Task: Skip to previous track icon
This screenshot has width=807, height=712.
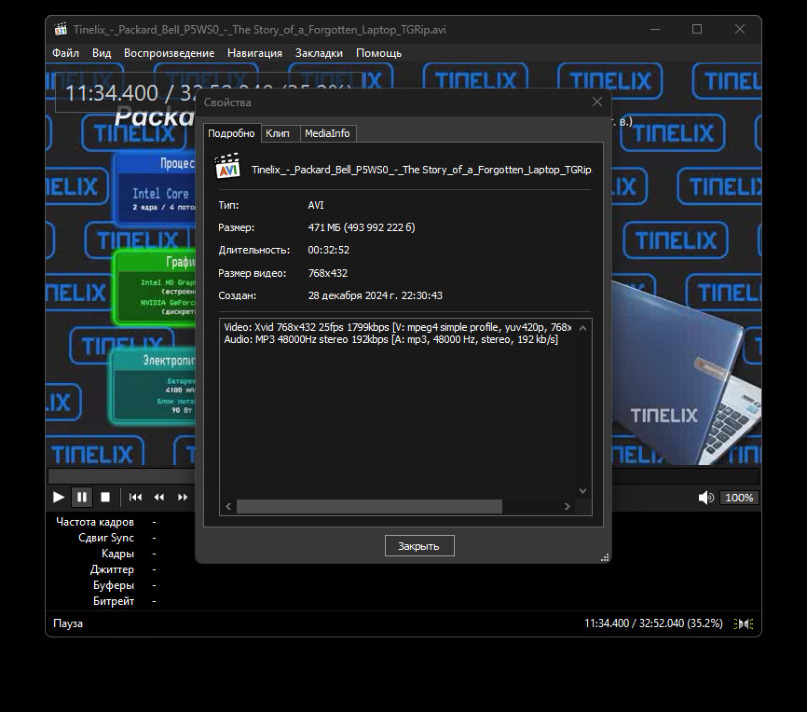Action: click(135, 497)
